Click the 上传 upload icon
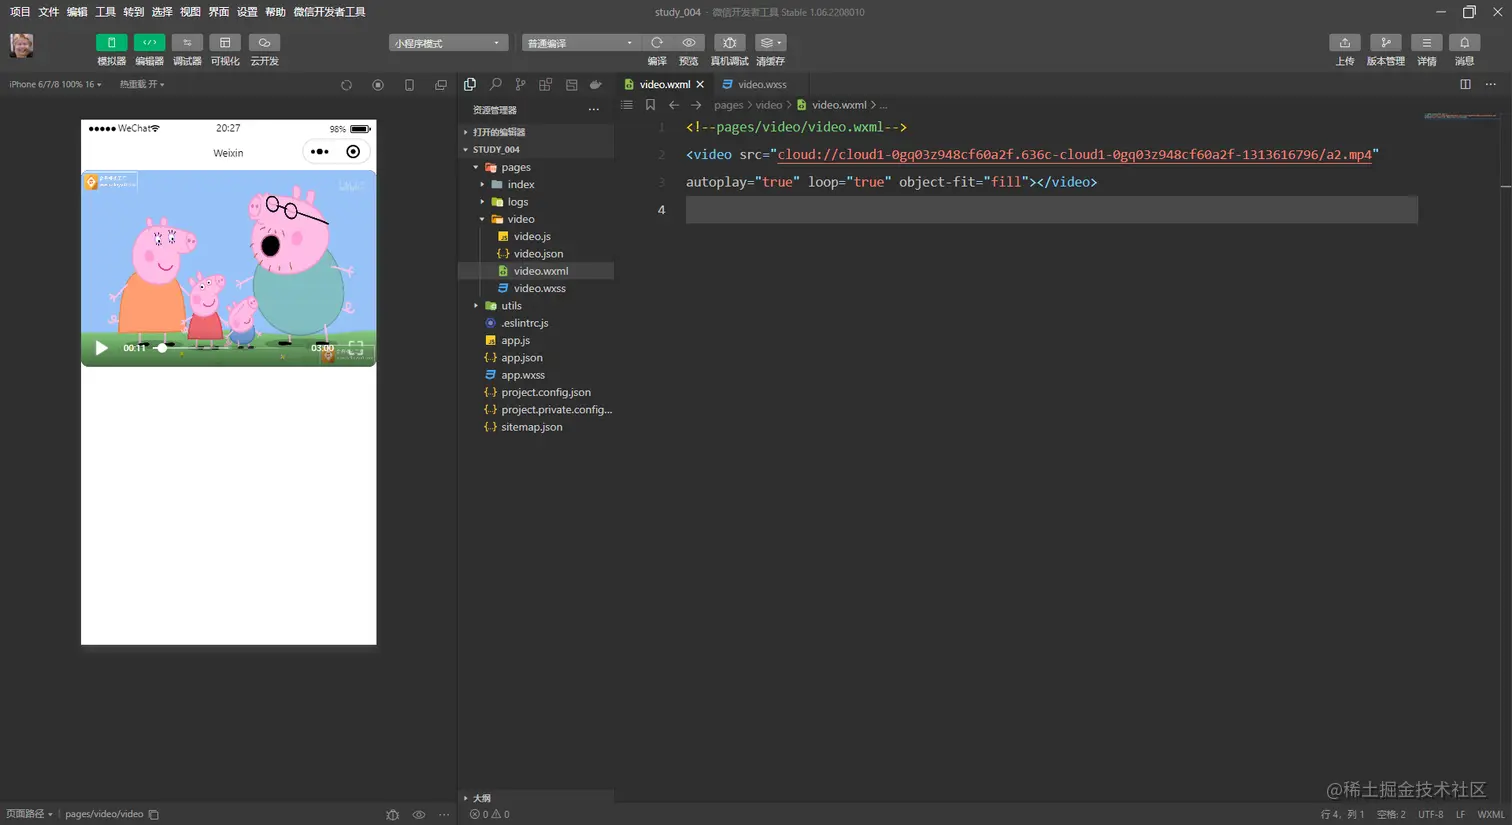 tap(1345, 43)
